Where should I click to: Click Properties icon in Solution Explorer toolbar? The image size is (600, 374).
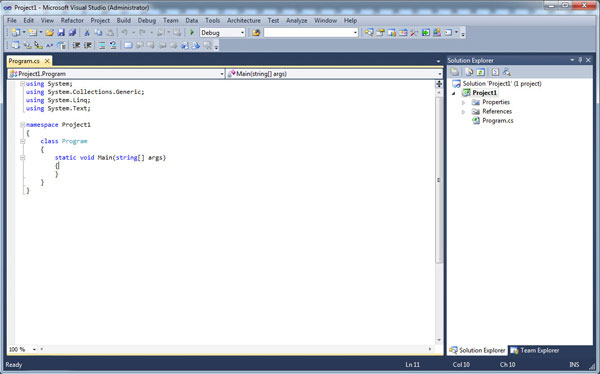coord(454,72)
